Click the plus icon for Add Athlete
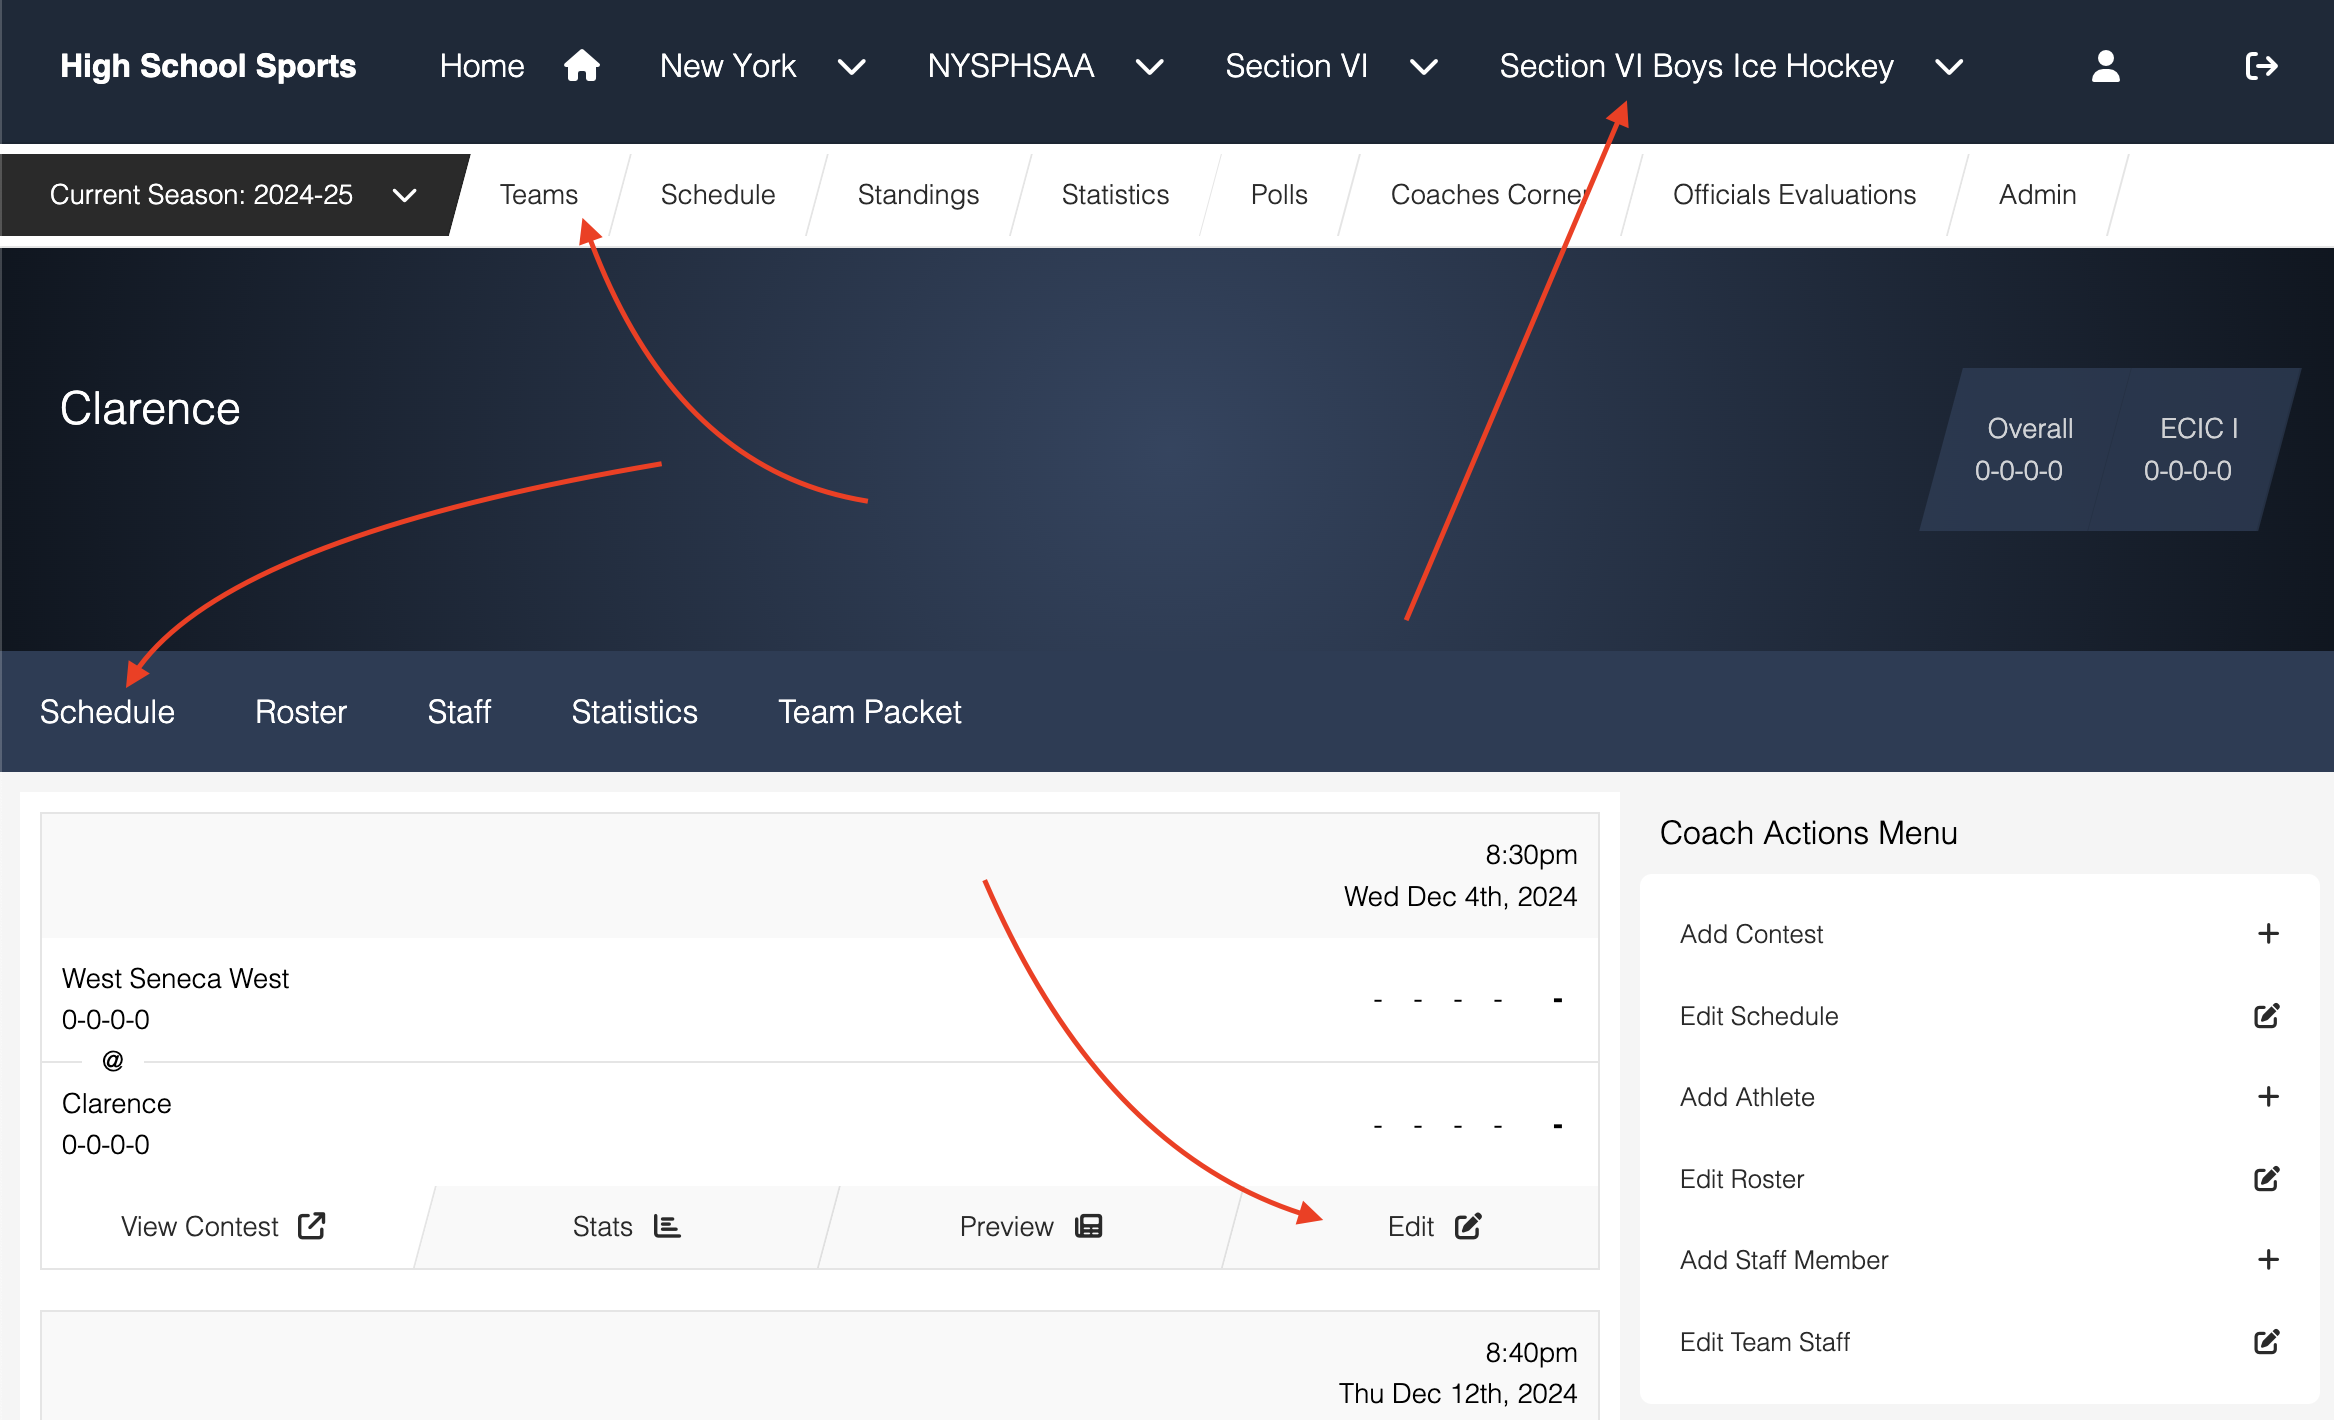2334x1420 pixels. tap(2267, 1097)
